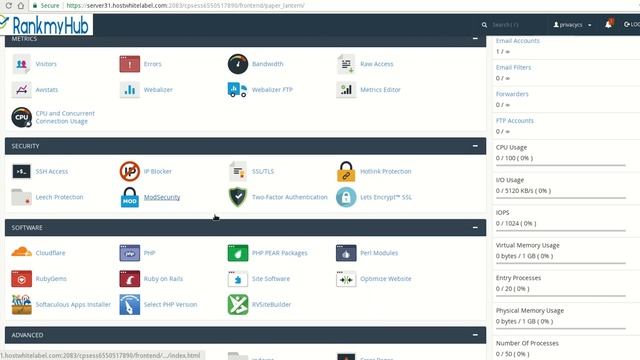Click the notifications bell icon

608,24
